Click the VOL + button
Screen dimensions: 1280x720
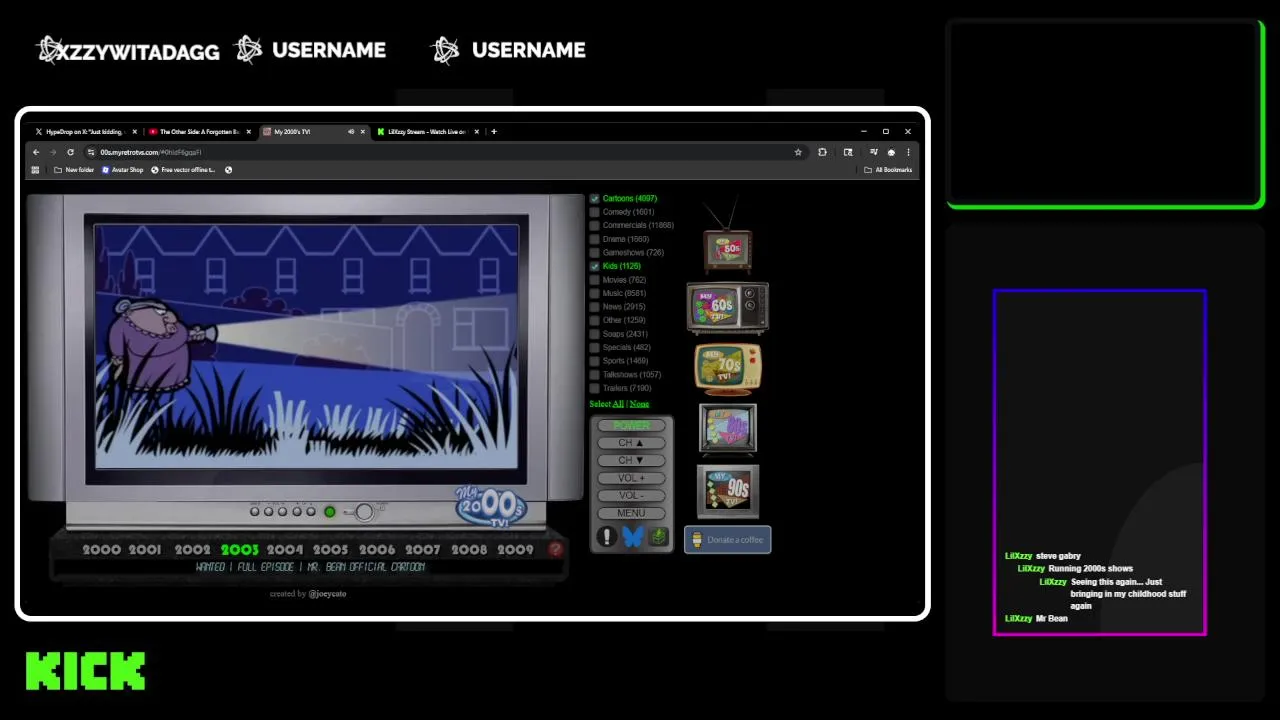coord(631,478)
